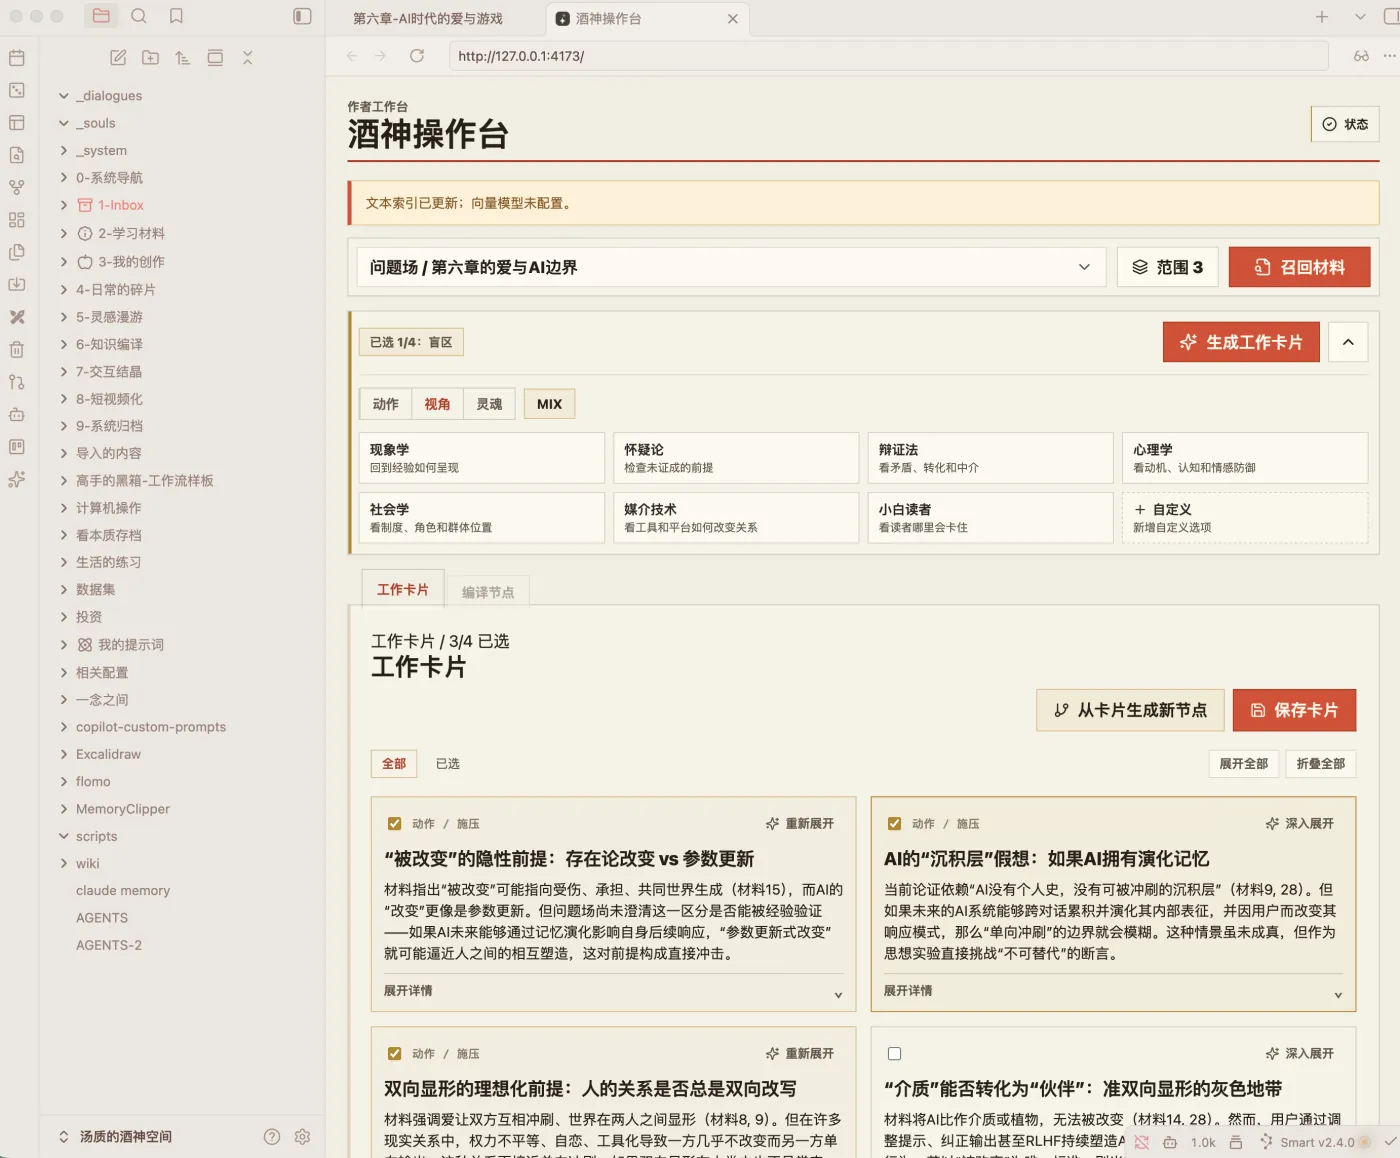Screen dimensions: 1400x1158
Task: Click 从卡片生成新节点 button
Action: pyautogui.click(x=1130, y=710)
